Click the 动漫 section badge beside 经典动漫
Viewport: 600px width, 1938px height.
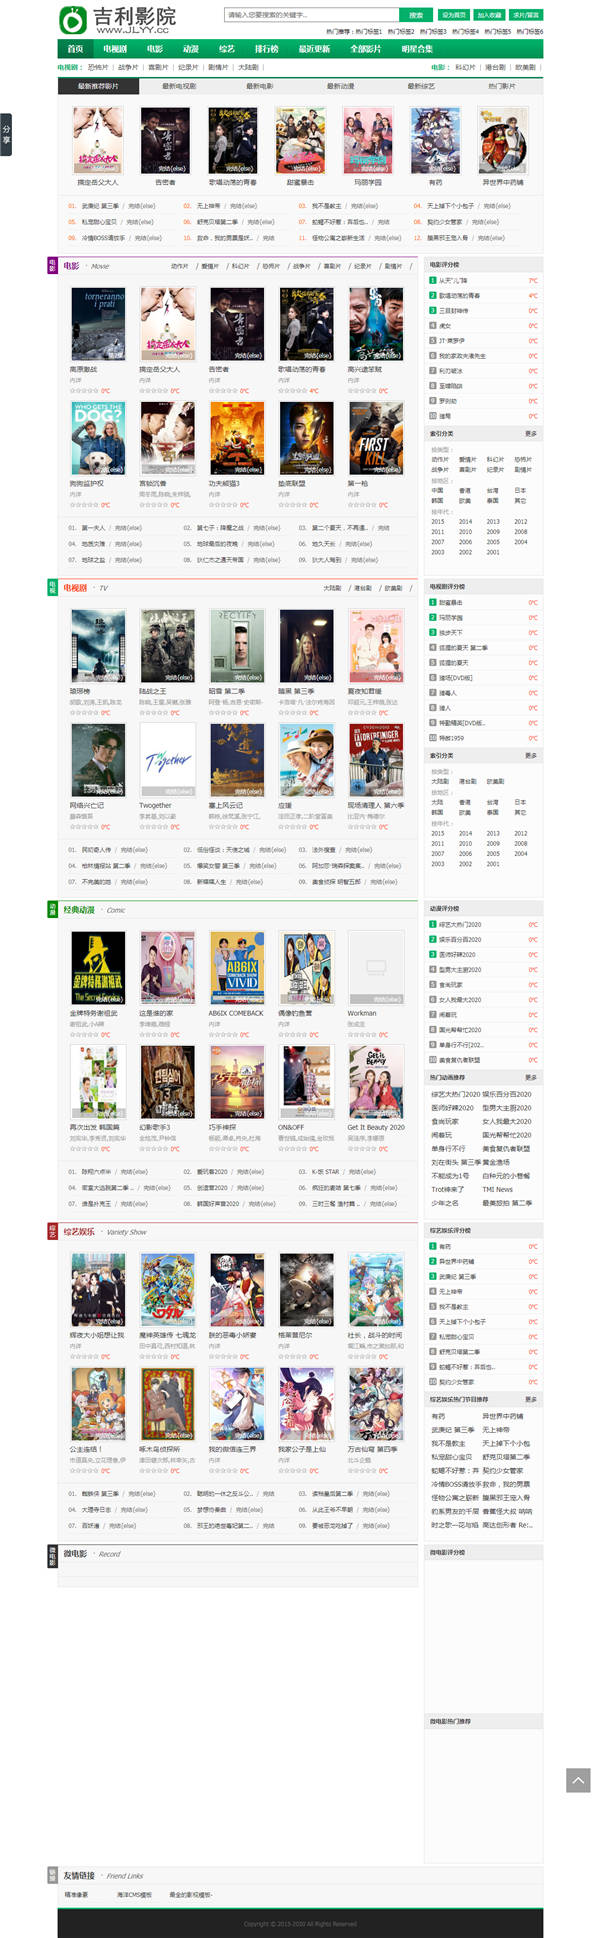tap(52, 909)
